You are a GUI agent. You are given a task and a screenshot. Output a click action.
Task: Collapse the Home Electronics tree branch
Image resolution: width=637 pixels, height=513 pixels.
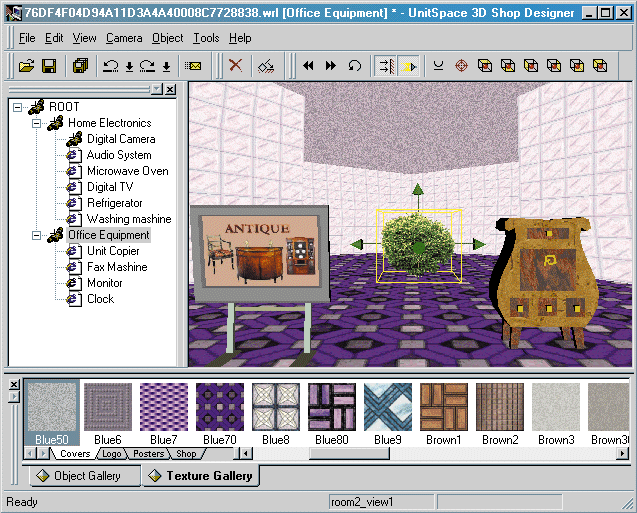point(36,123)
